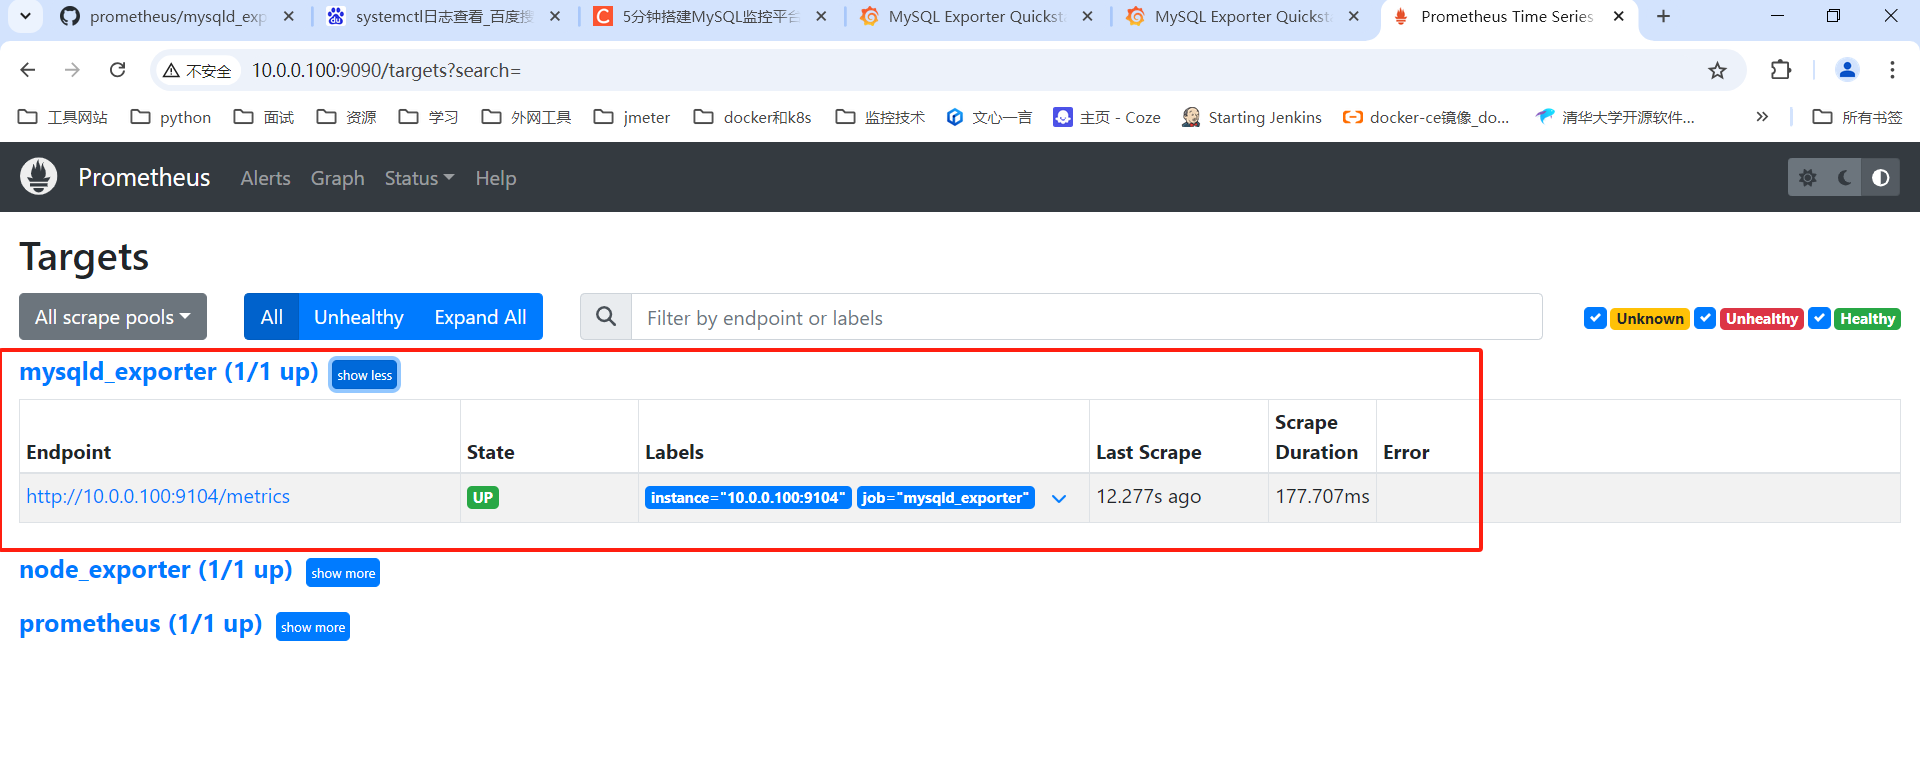Collapse mysqld_exporter with show less
Image resolution: width=1920 pixels, height=779 pixels.
[365, 375]
